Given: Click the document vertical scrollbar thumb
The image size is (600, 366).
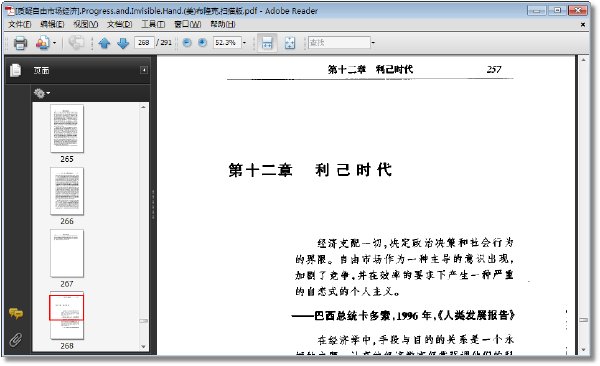Looking at the screenshot, I should [583, 320].
